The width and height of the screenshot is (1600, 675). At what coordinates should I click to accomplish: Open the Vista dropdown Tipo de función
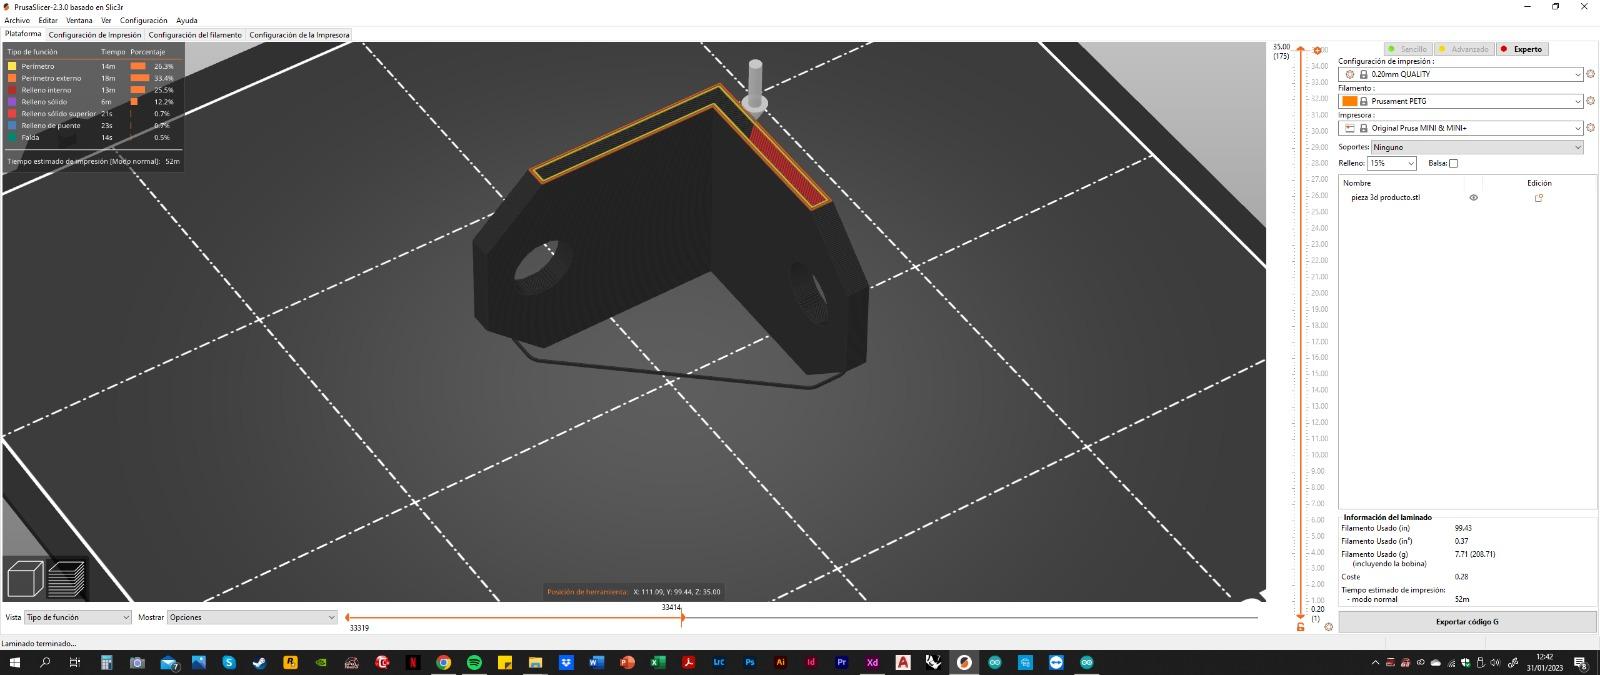pyautogui.click(x=78, y=617)
